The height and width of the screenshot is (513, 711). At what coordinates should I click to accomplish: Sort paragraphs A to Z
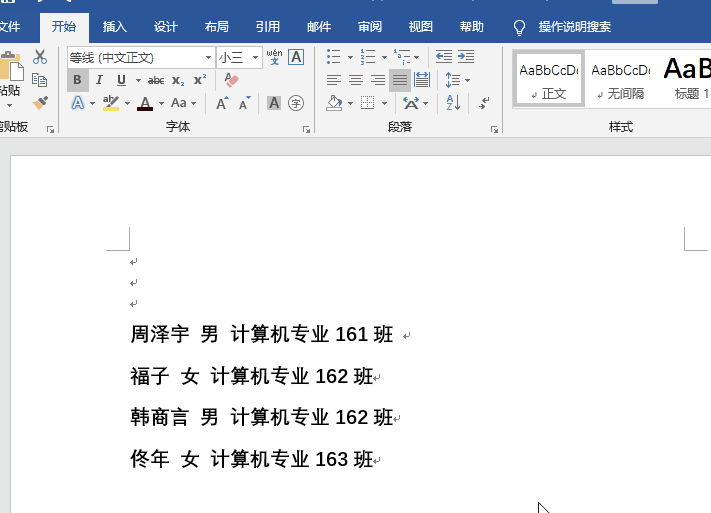453,103
